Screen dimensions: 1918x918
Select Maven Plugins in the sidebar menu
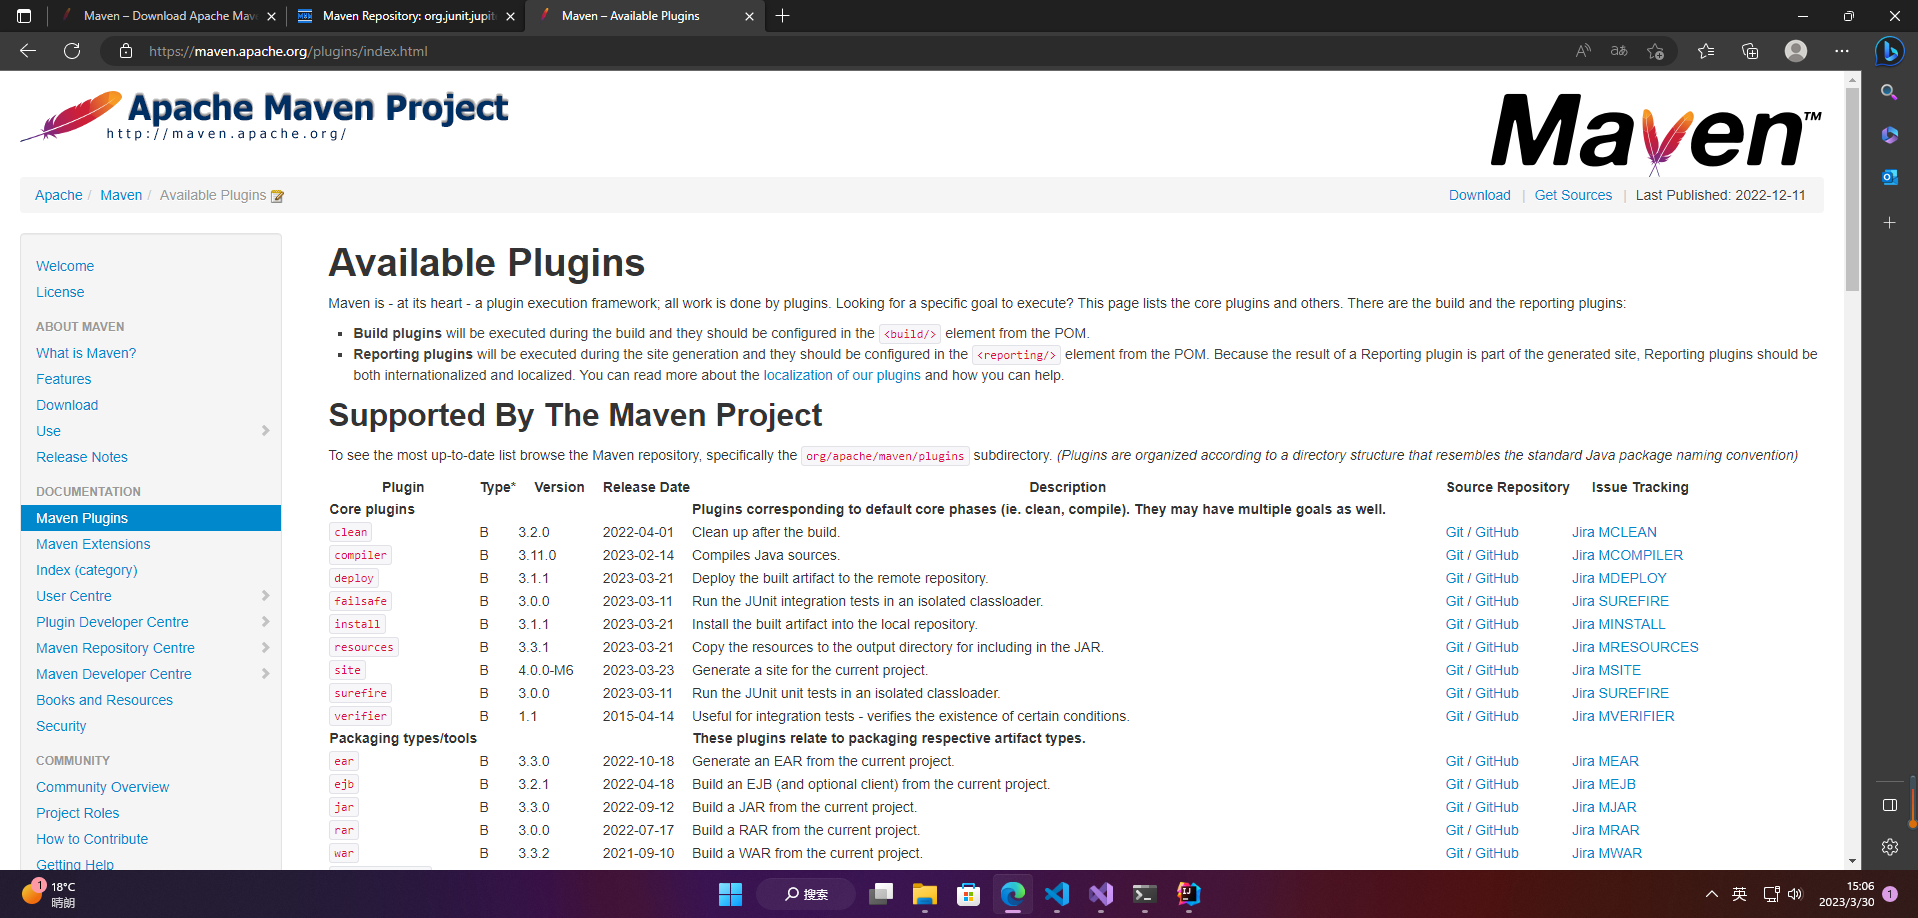tap(151, 518)
